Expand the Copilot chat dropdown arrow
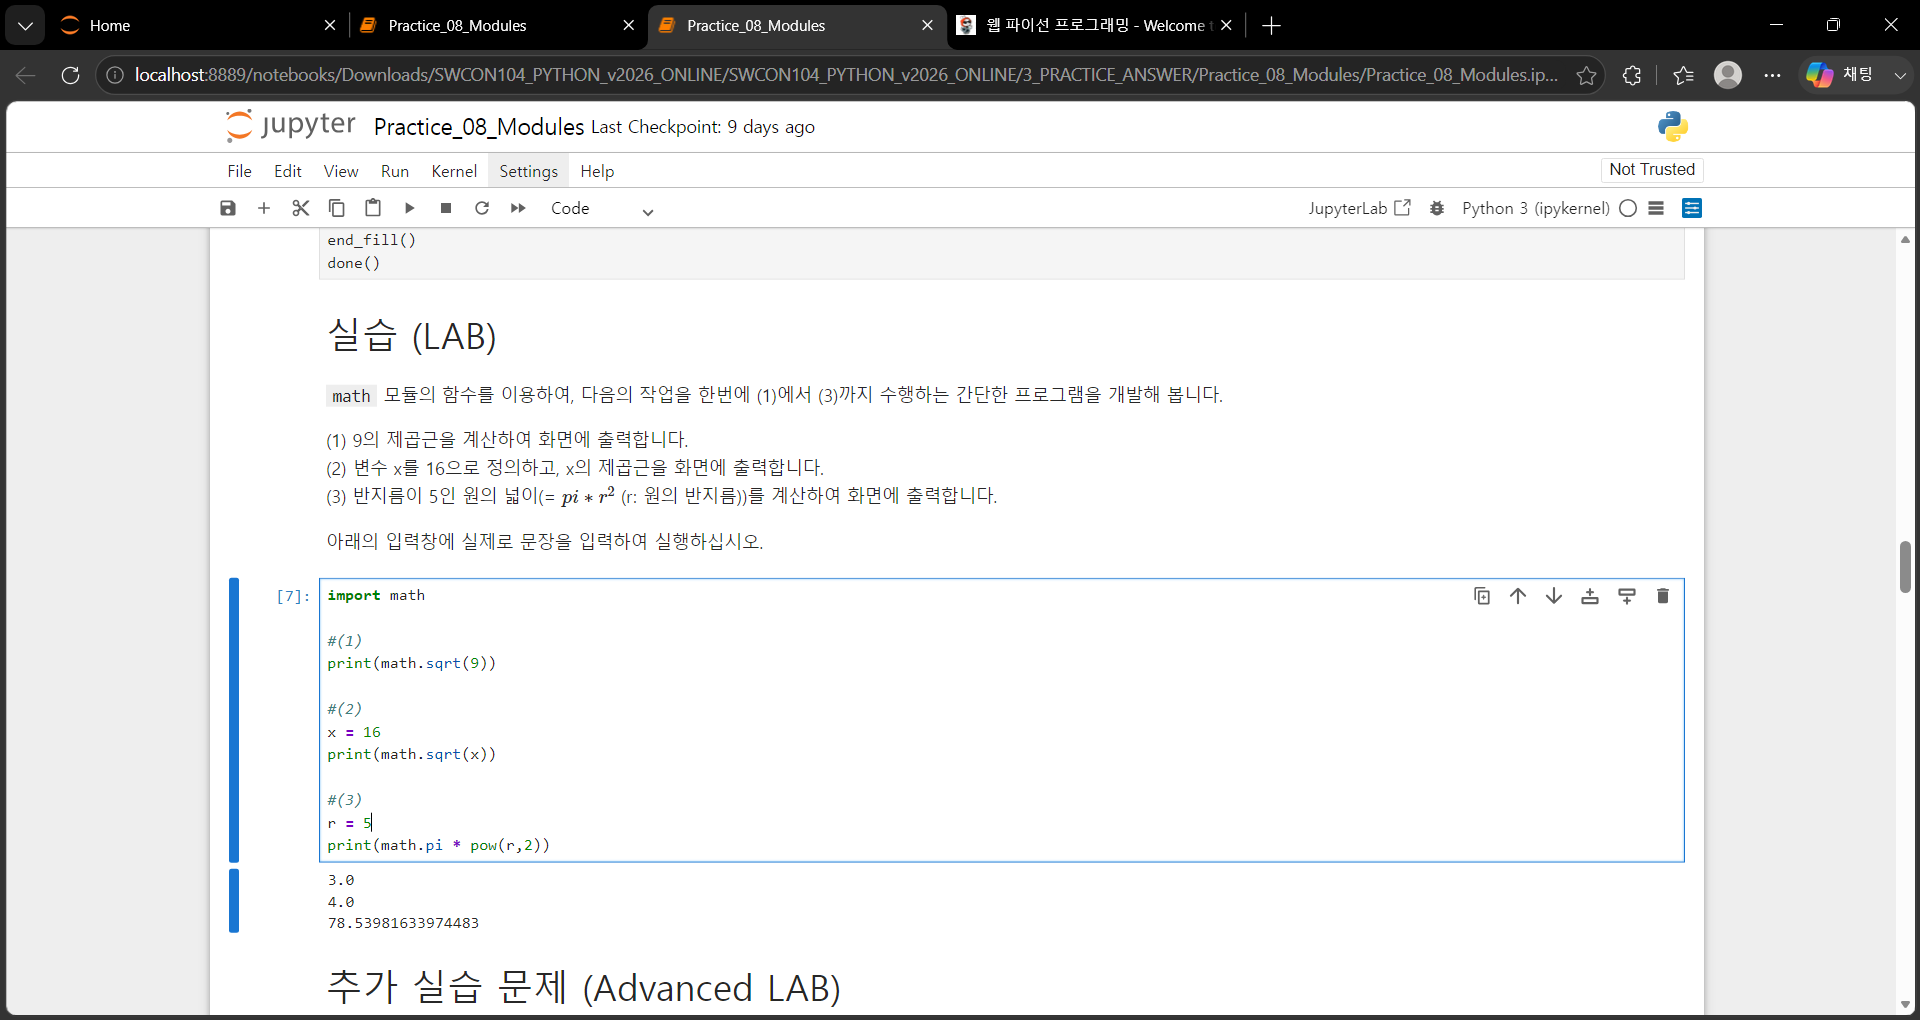Screen dimensions: 1920x1020 1900,75
